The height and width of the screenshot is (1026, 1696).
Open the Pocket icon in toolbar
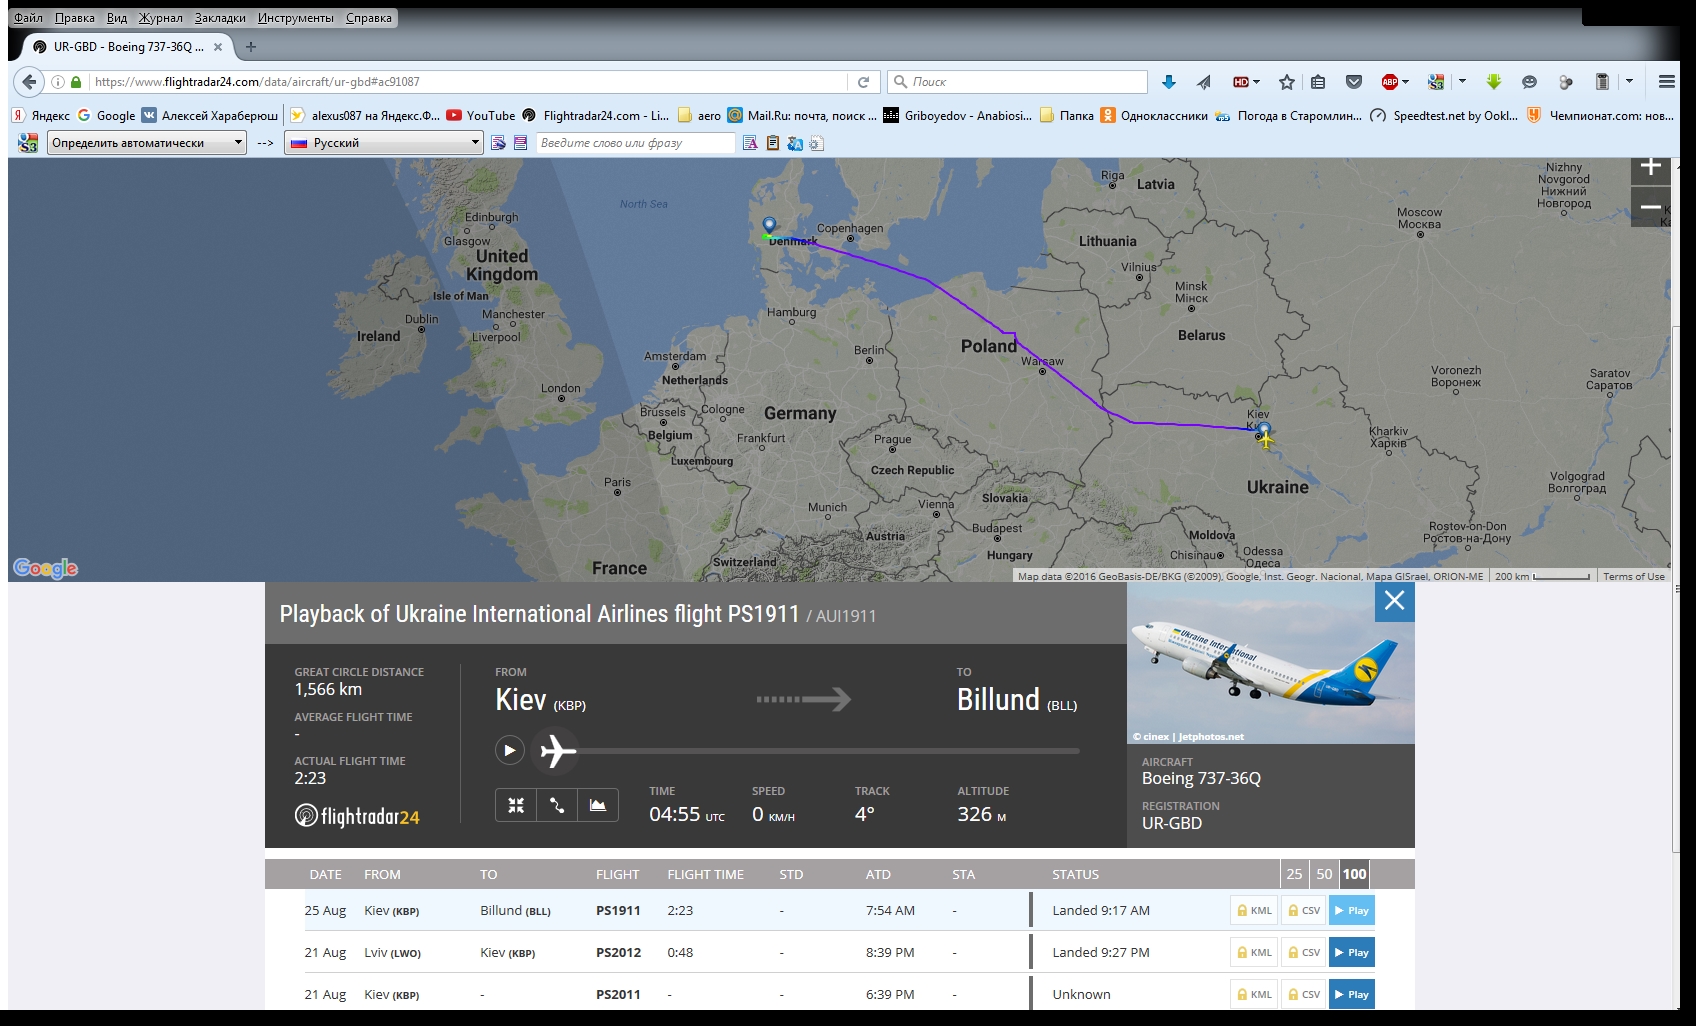[x=1354, y=82]
